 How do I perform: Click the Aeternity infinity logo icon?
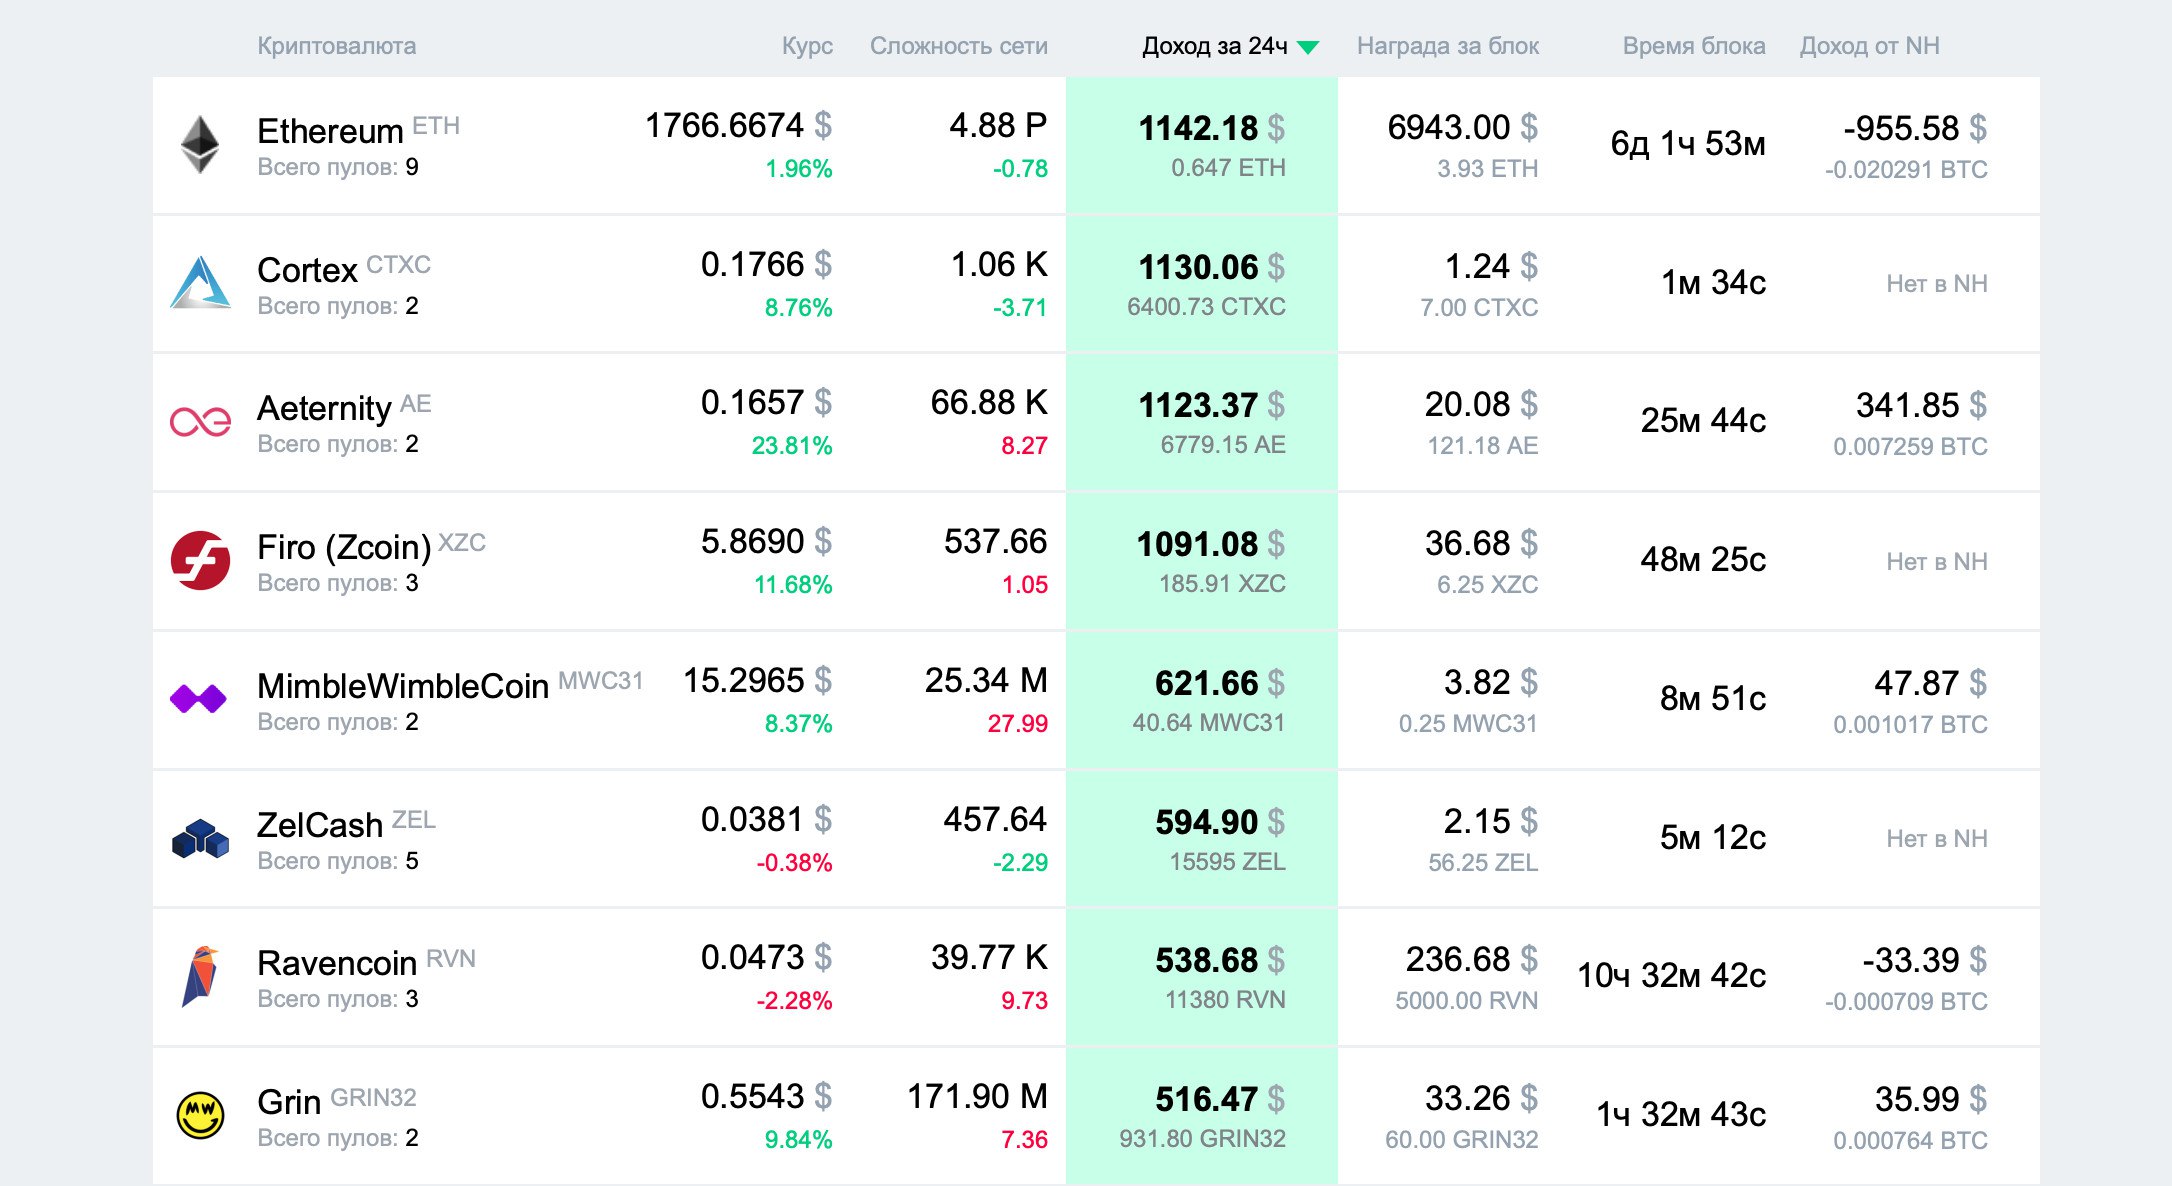click(x=200, y=422)
